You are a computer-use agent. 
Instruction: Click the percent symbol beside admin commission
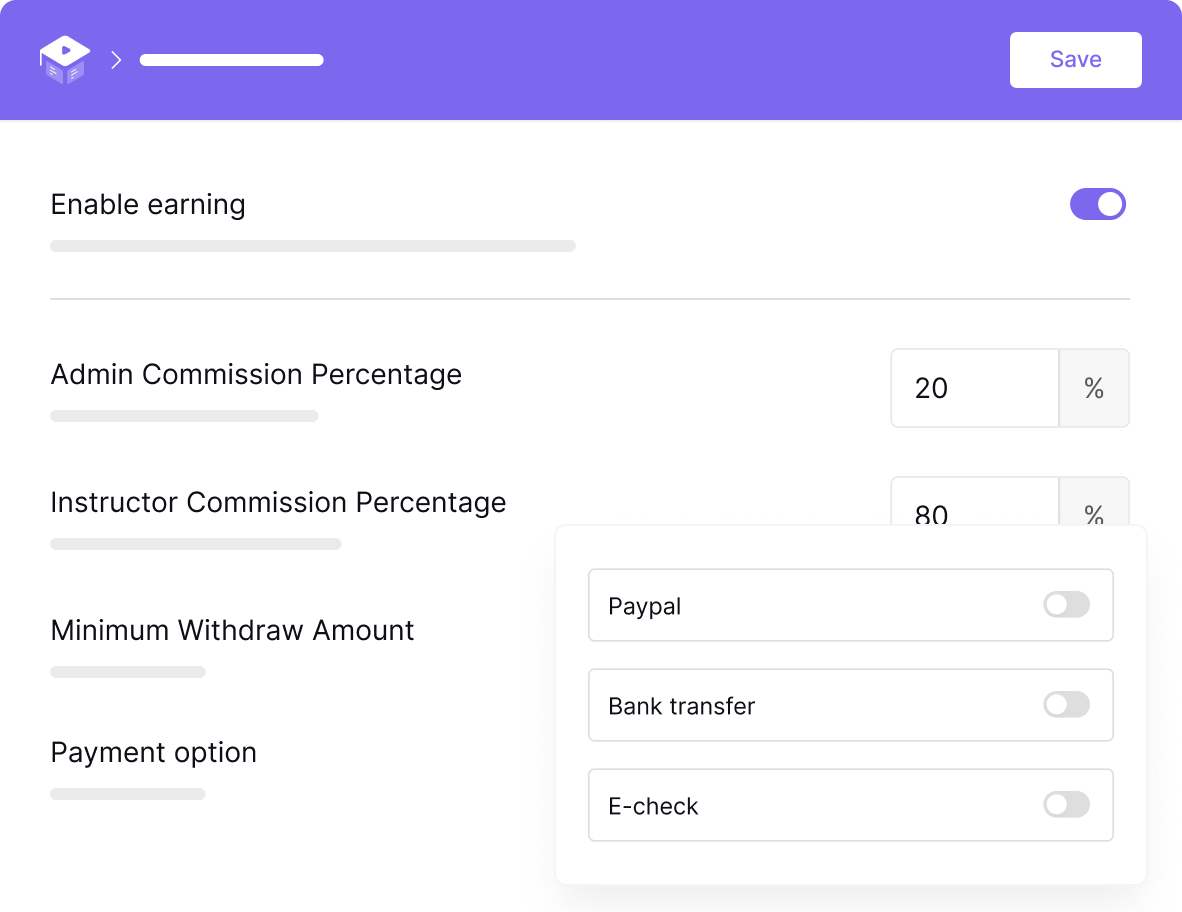click(1094, 388)
